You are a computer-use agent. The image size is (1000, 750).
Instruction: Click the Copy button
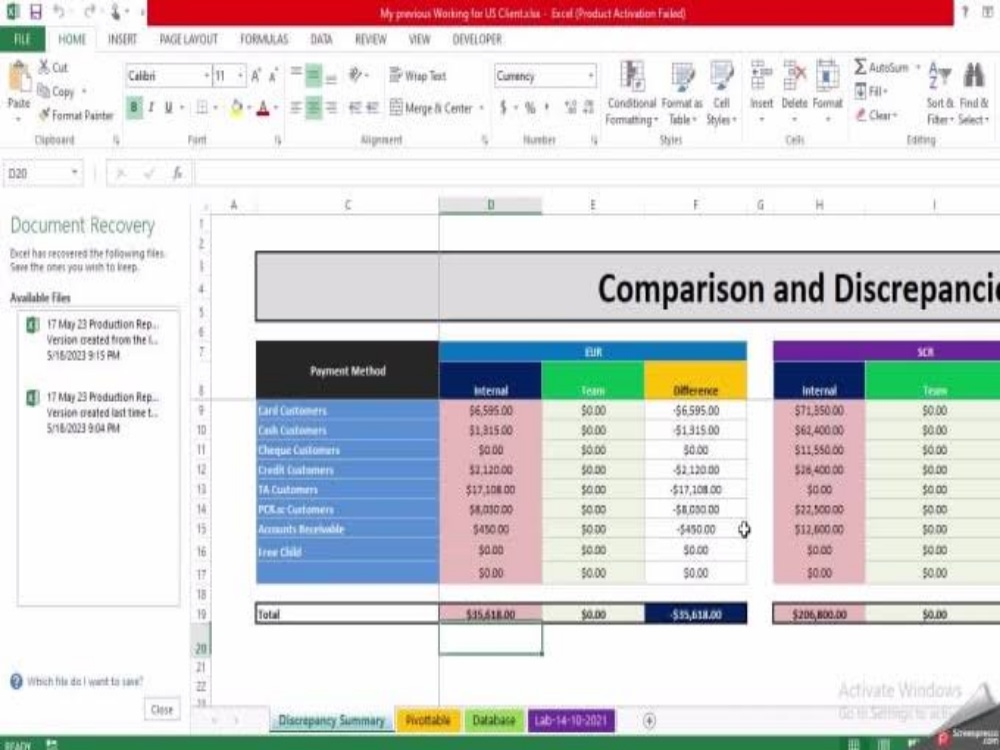click(x=56, y=91)
